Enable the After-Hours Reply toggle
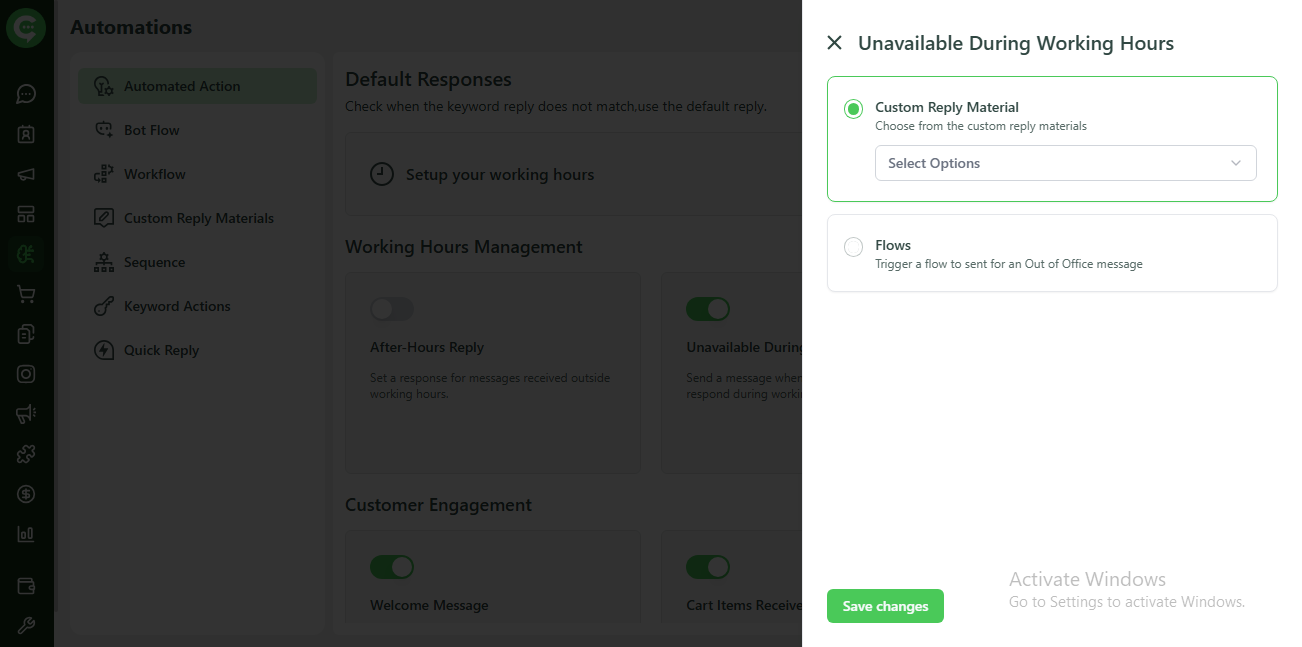The image size is (1302, 647). [391, 309]
